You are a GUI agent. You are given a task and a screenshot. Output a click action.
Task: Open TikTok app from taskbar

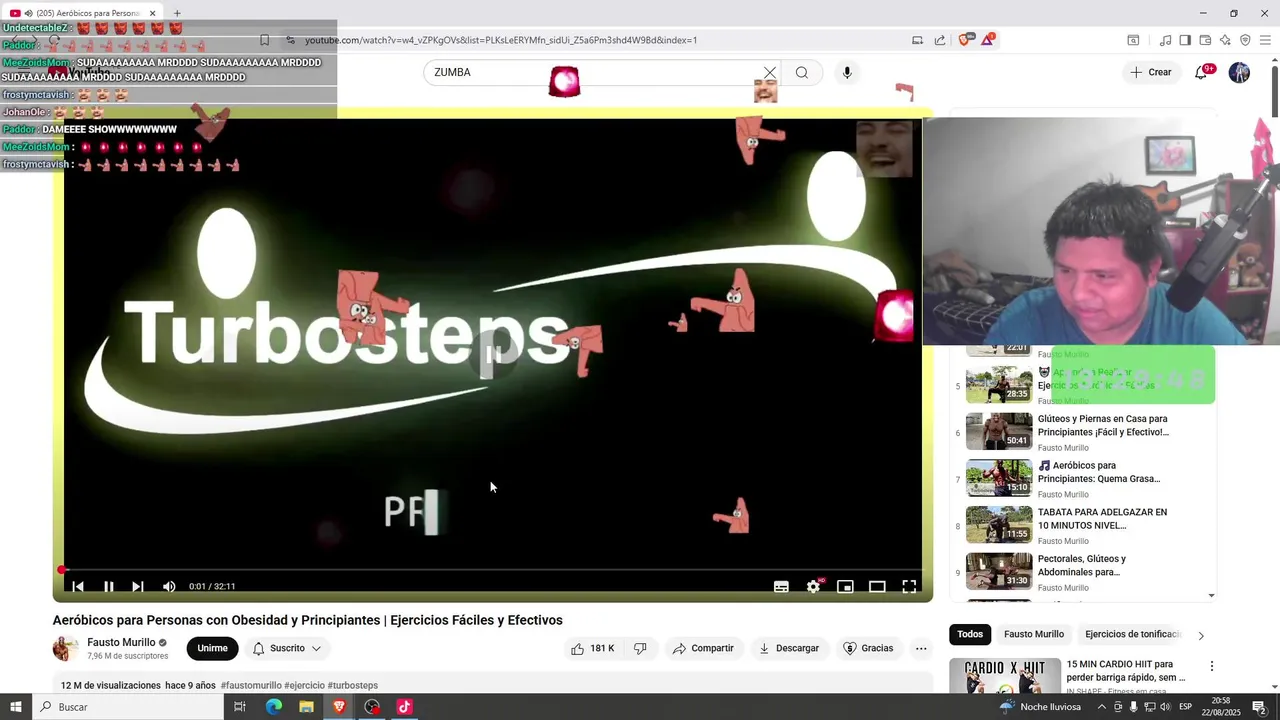pyautogui.click(x=404, y=707)
